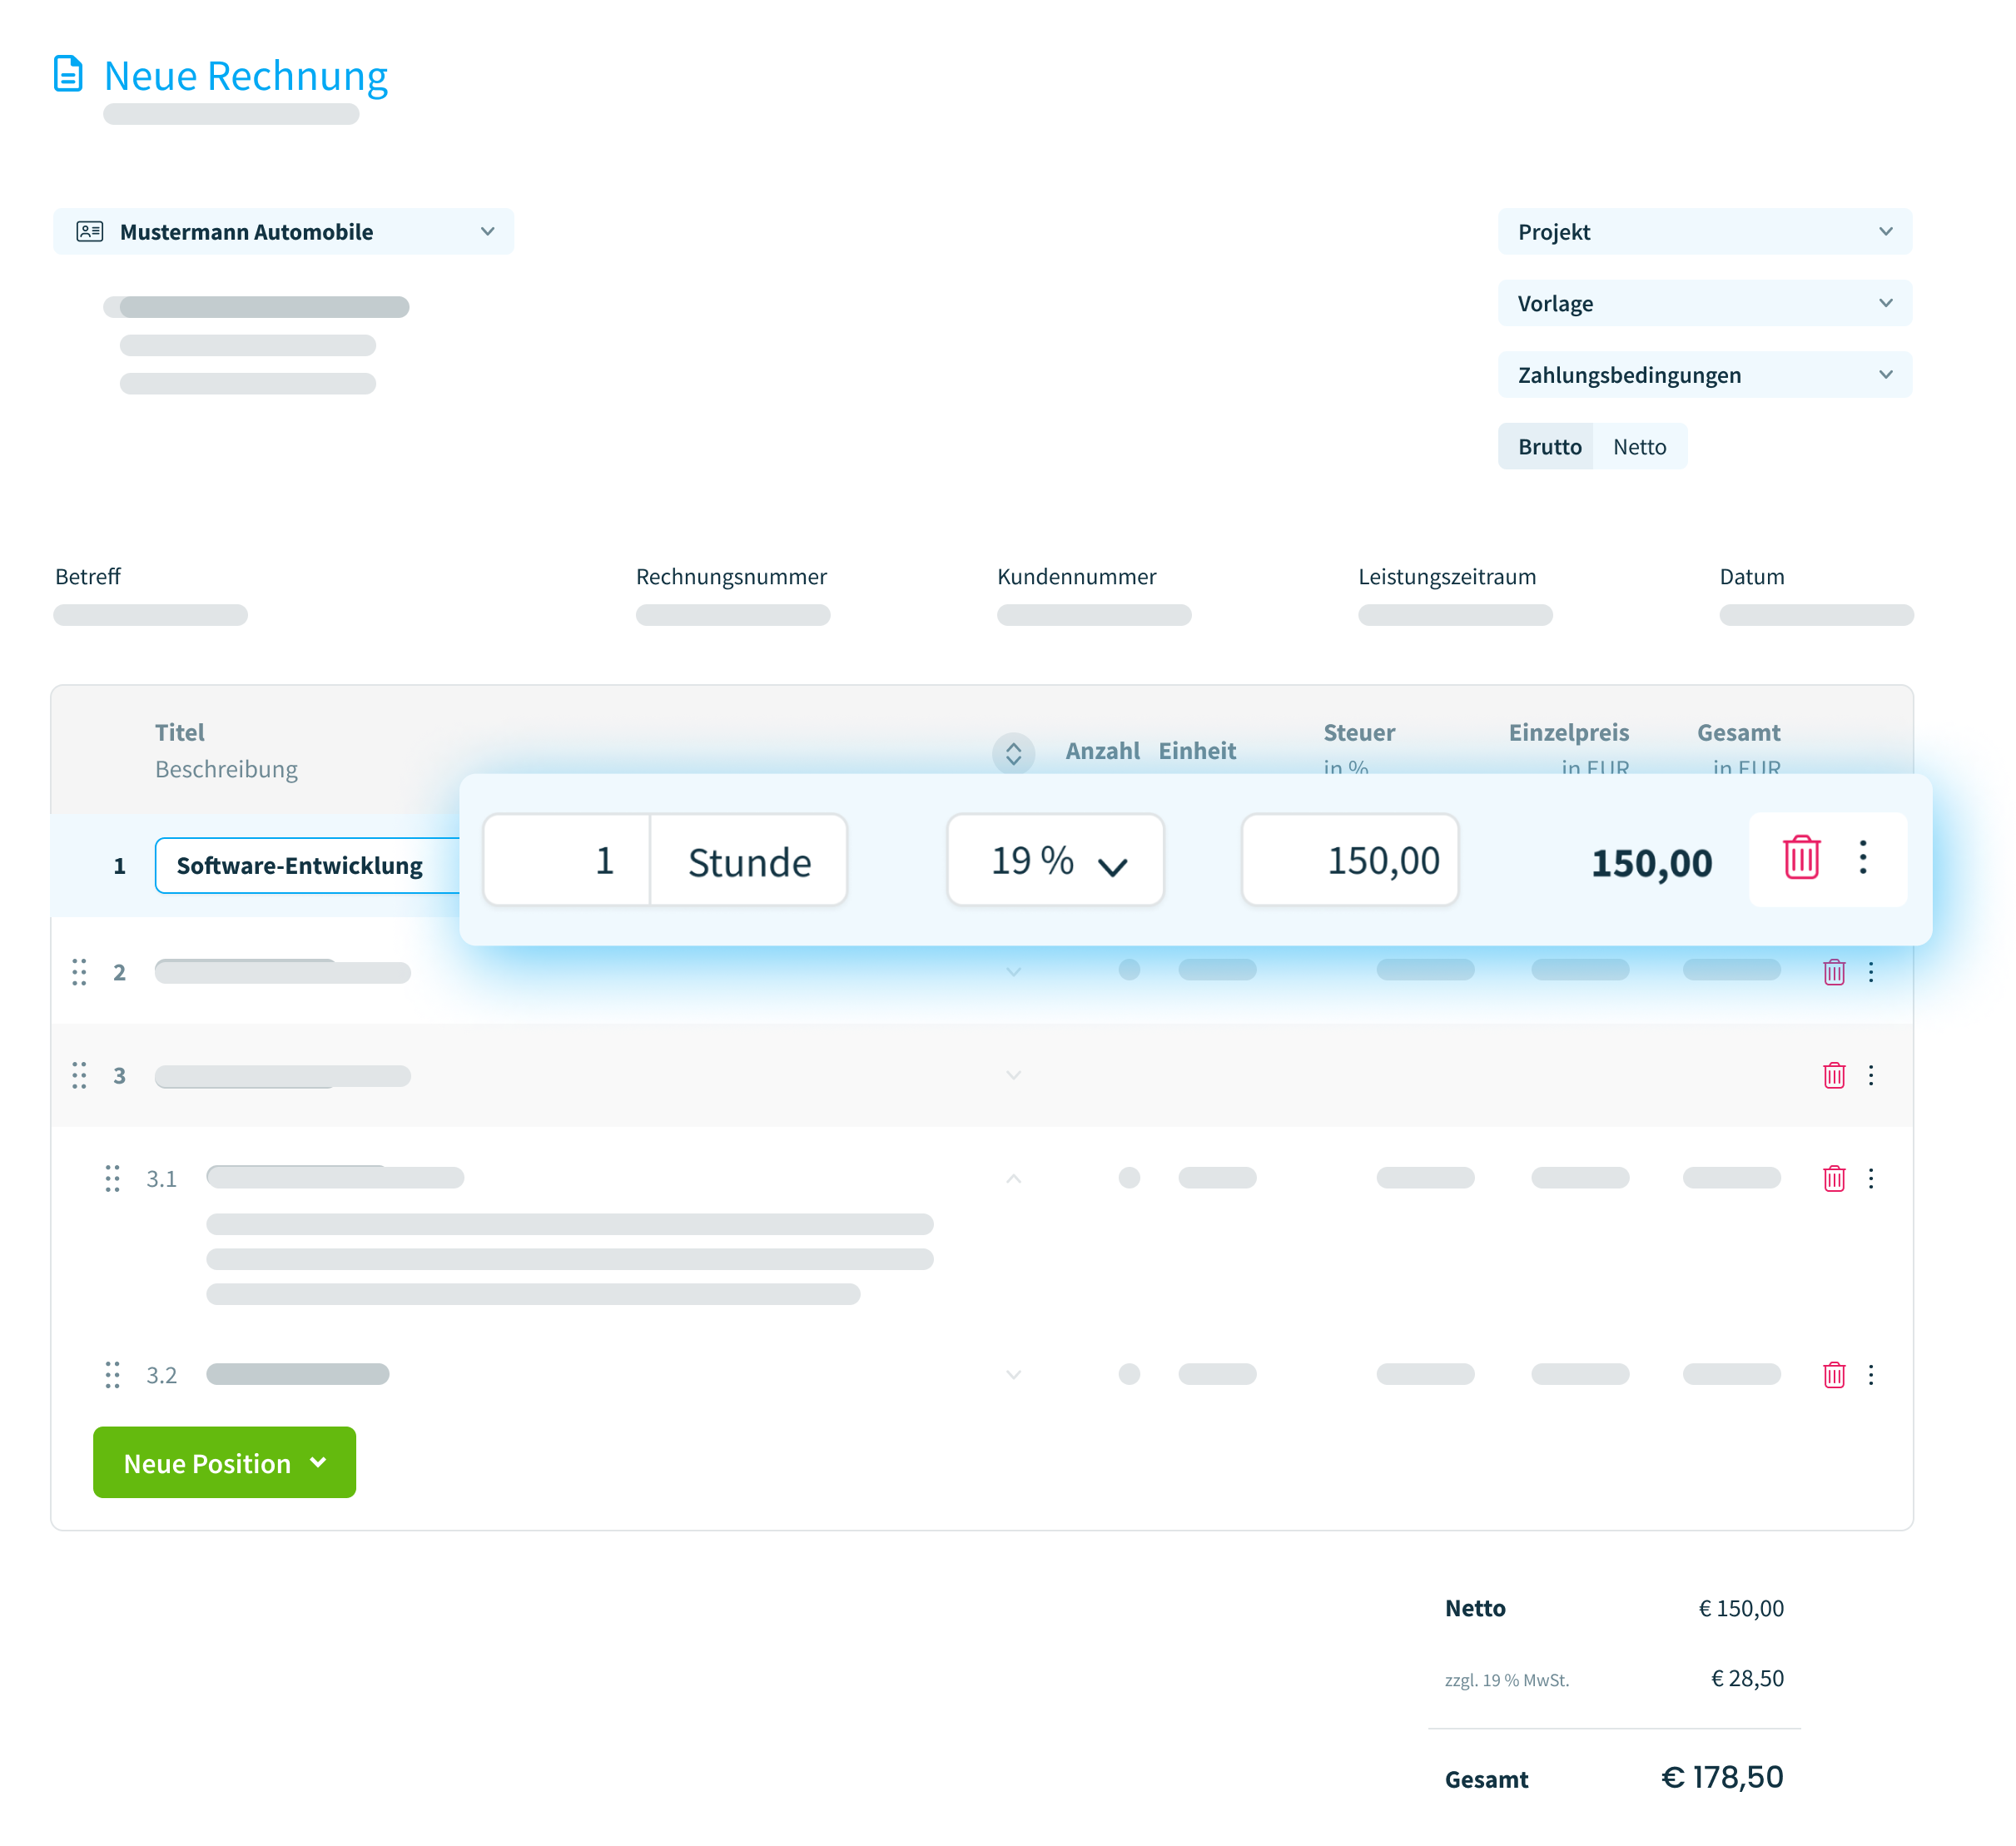
Task: Expand the description of position 3.2
Action: (x=1013, y=1374)
